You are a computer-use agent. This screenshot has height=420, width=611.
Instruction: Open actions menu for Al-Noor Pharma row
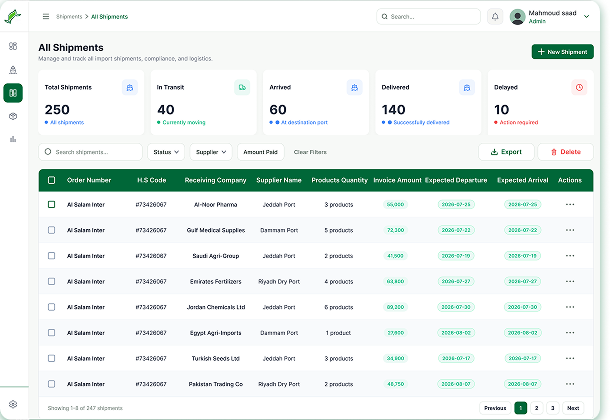[570, 205]
